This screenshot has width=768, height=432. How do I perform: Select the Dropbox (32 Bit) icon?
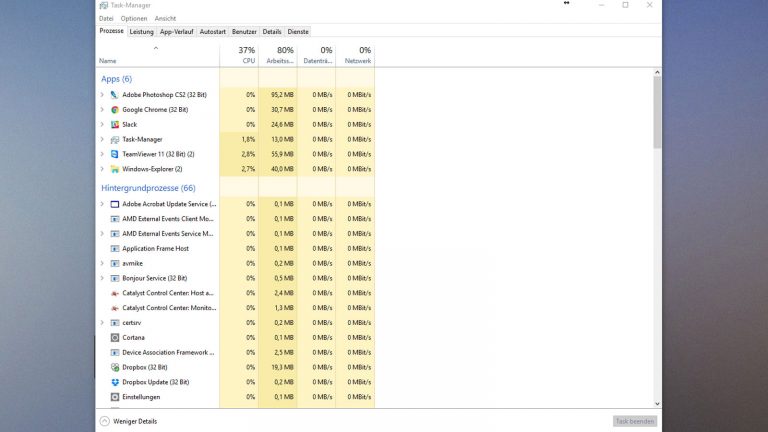[x=115, y=367]
